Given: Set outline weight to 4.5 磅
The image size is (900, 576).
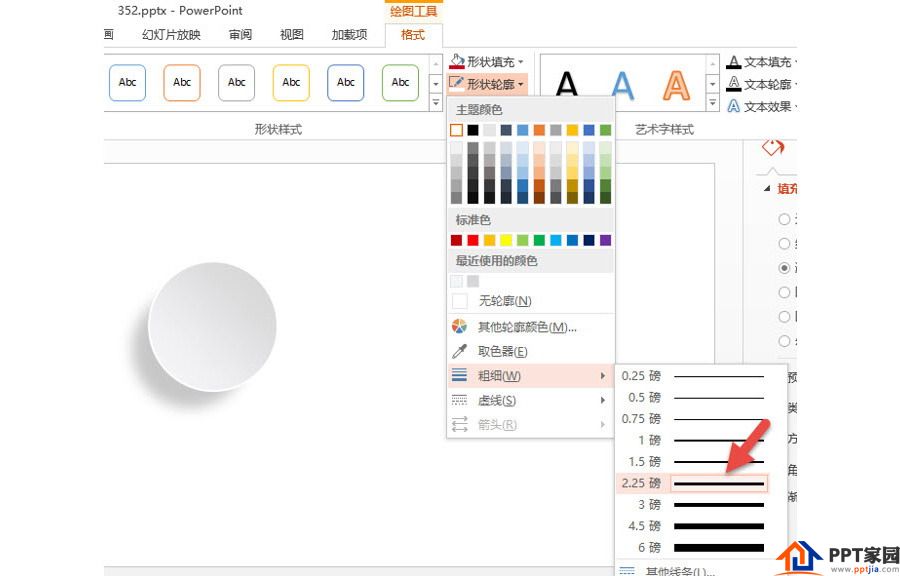Looking at the screenshot, I should tap(693, 526).
